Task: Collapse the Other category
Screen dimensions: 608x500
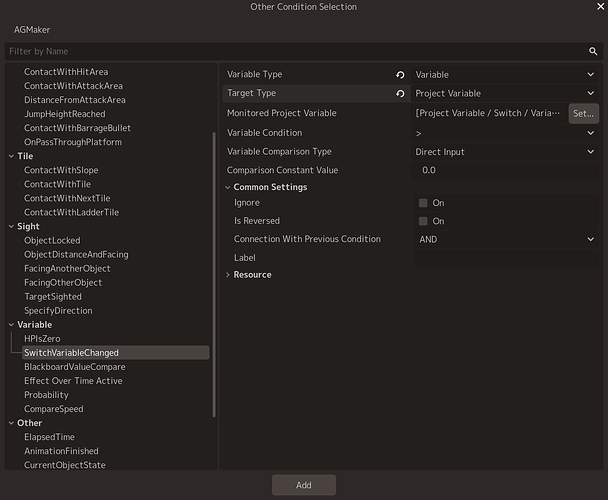Action: pyautogui.click(x=11, y=423)
